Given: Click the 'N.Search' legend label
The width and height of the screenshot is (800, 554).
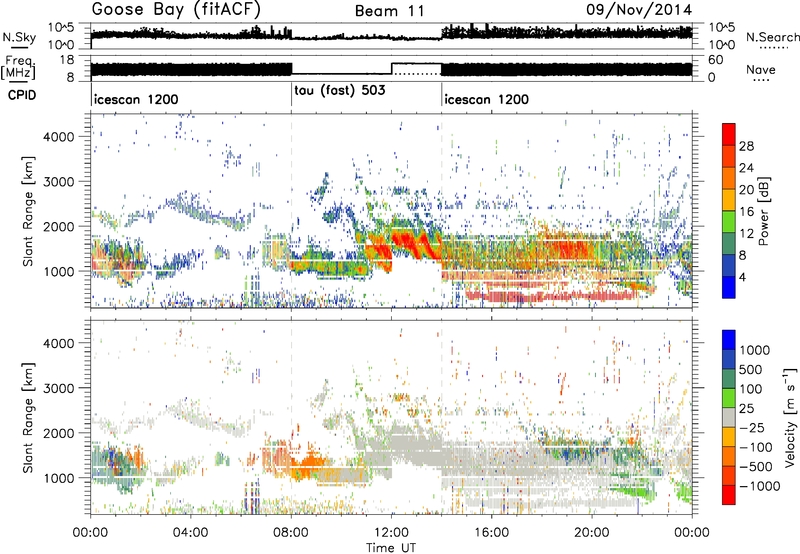Looking at the screenshot, I should (772, 37).
